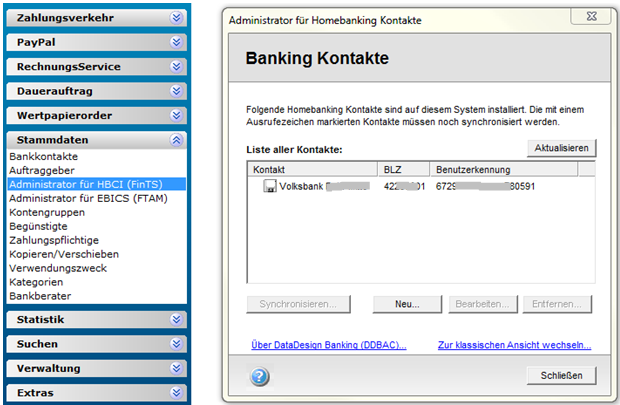The image size is (620, 405).
Task: Open Kategorien entry
Action: tap(36, 282)
